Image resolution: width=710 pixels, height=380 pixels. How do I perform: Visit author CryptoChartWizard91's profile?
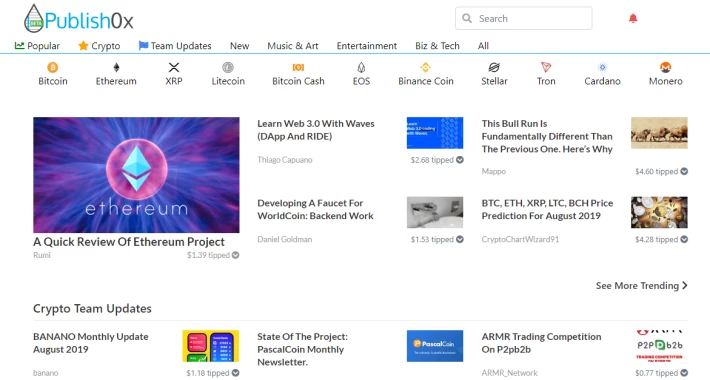[x=520, y=239]
